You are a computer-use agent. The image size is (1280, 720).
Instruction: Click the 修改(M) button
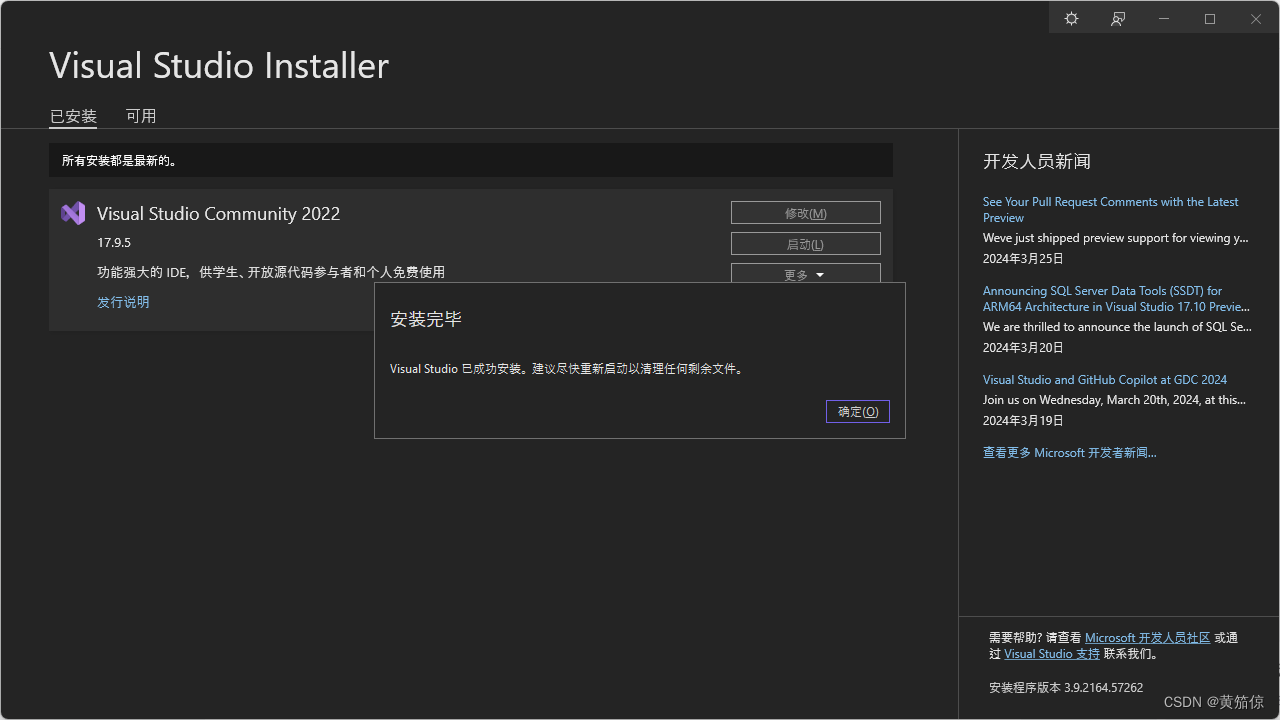[806, 213]
